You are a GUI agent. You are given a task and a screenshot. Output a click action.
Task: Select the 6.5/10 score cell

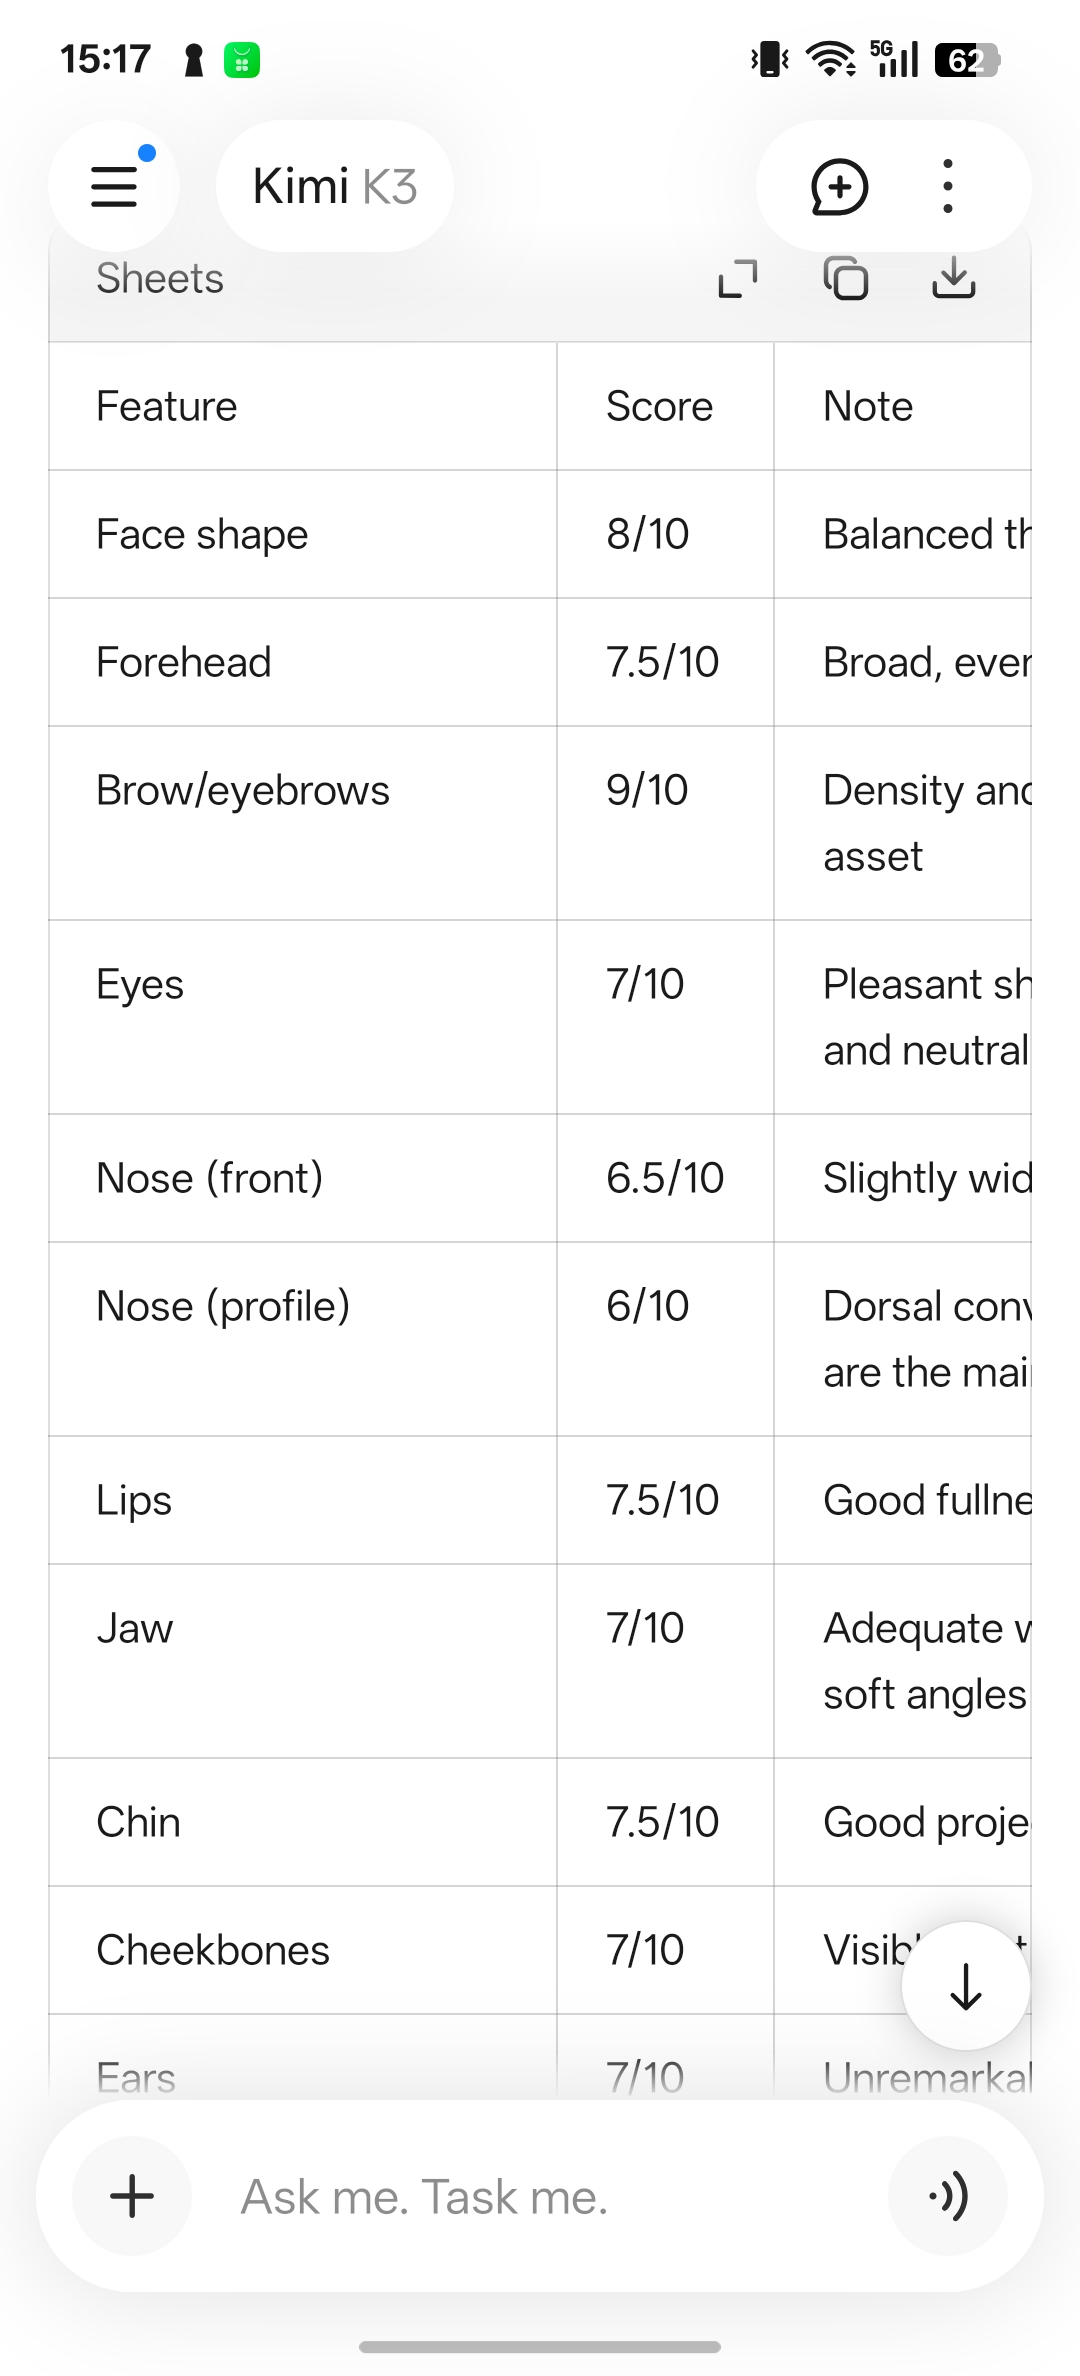665,1178
